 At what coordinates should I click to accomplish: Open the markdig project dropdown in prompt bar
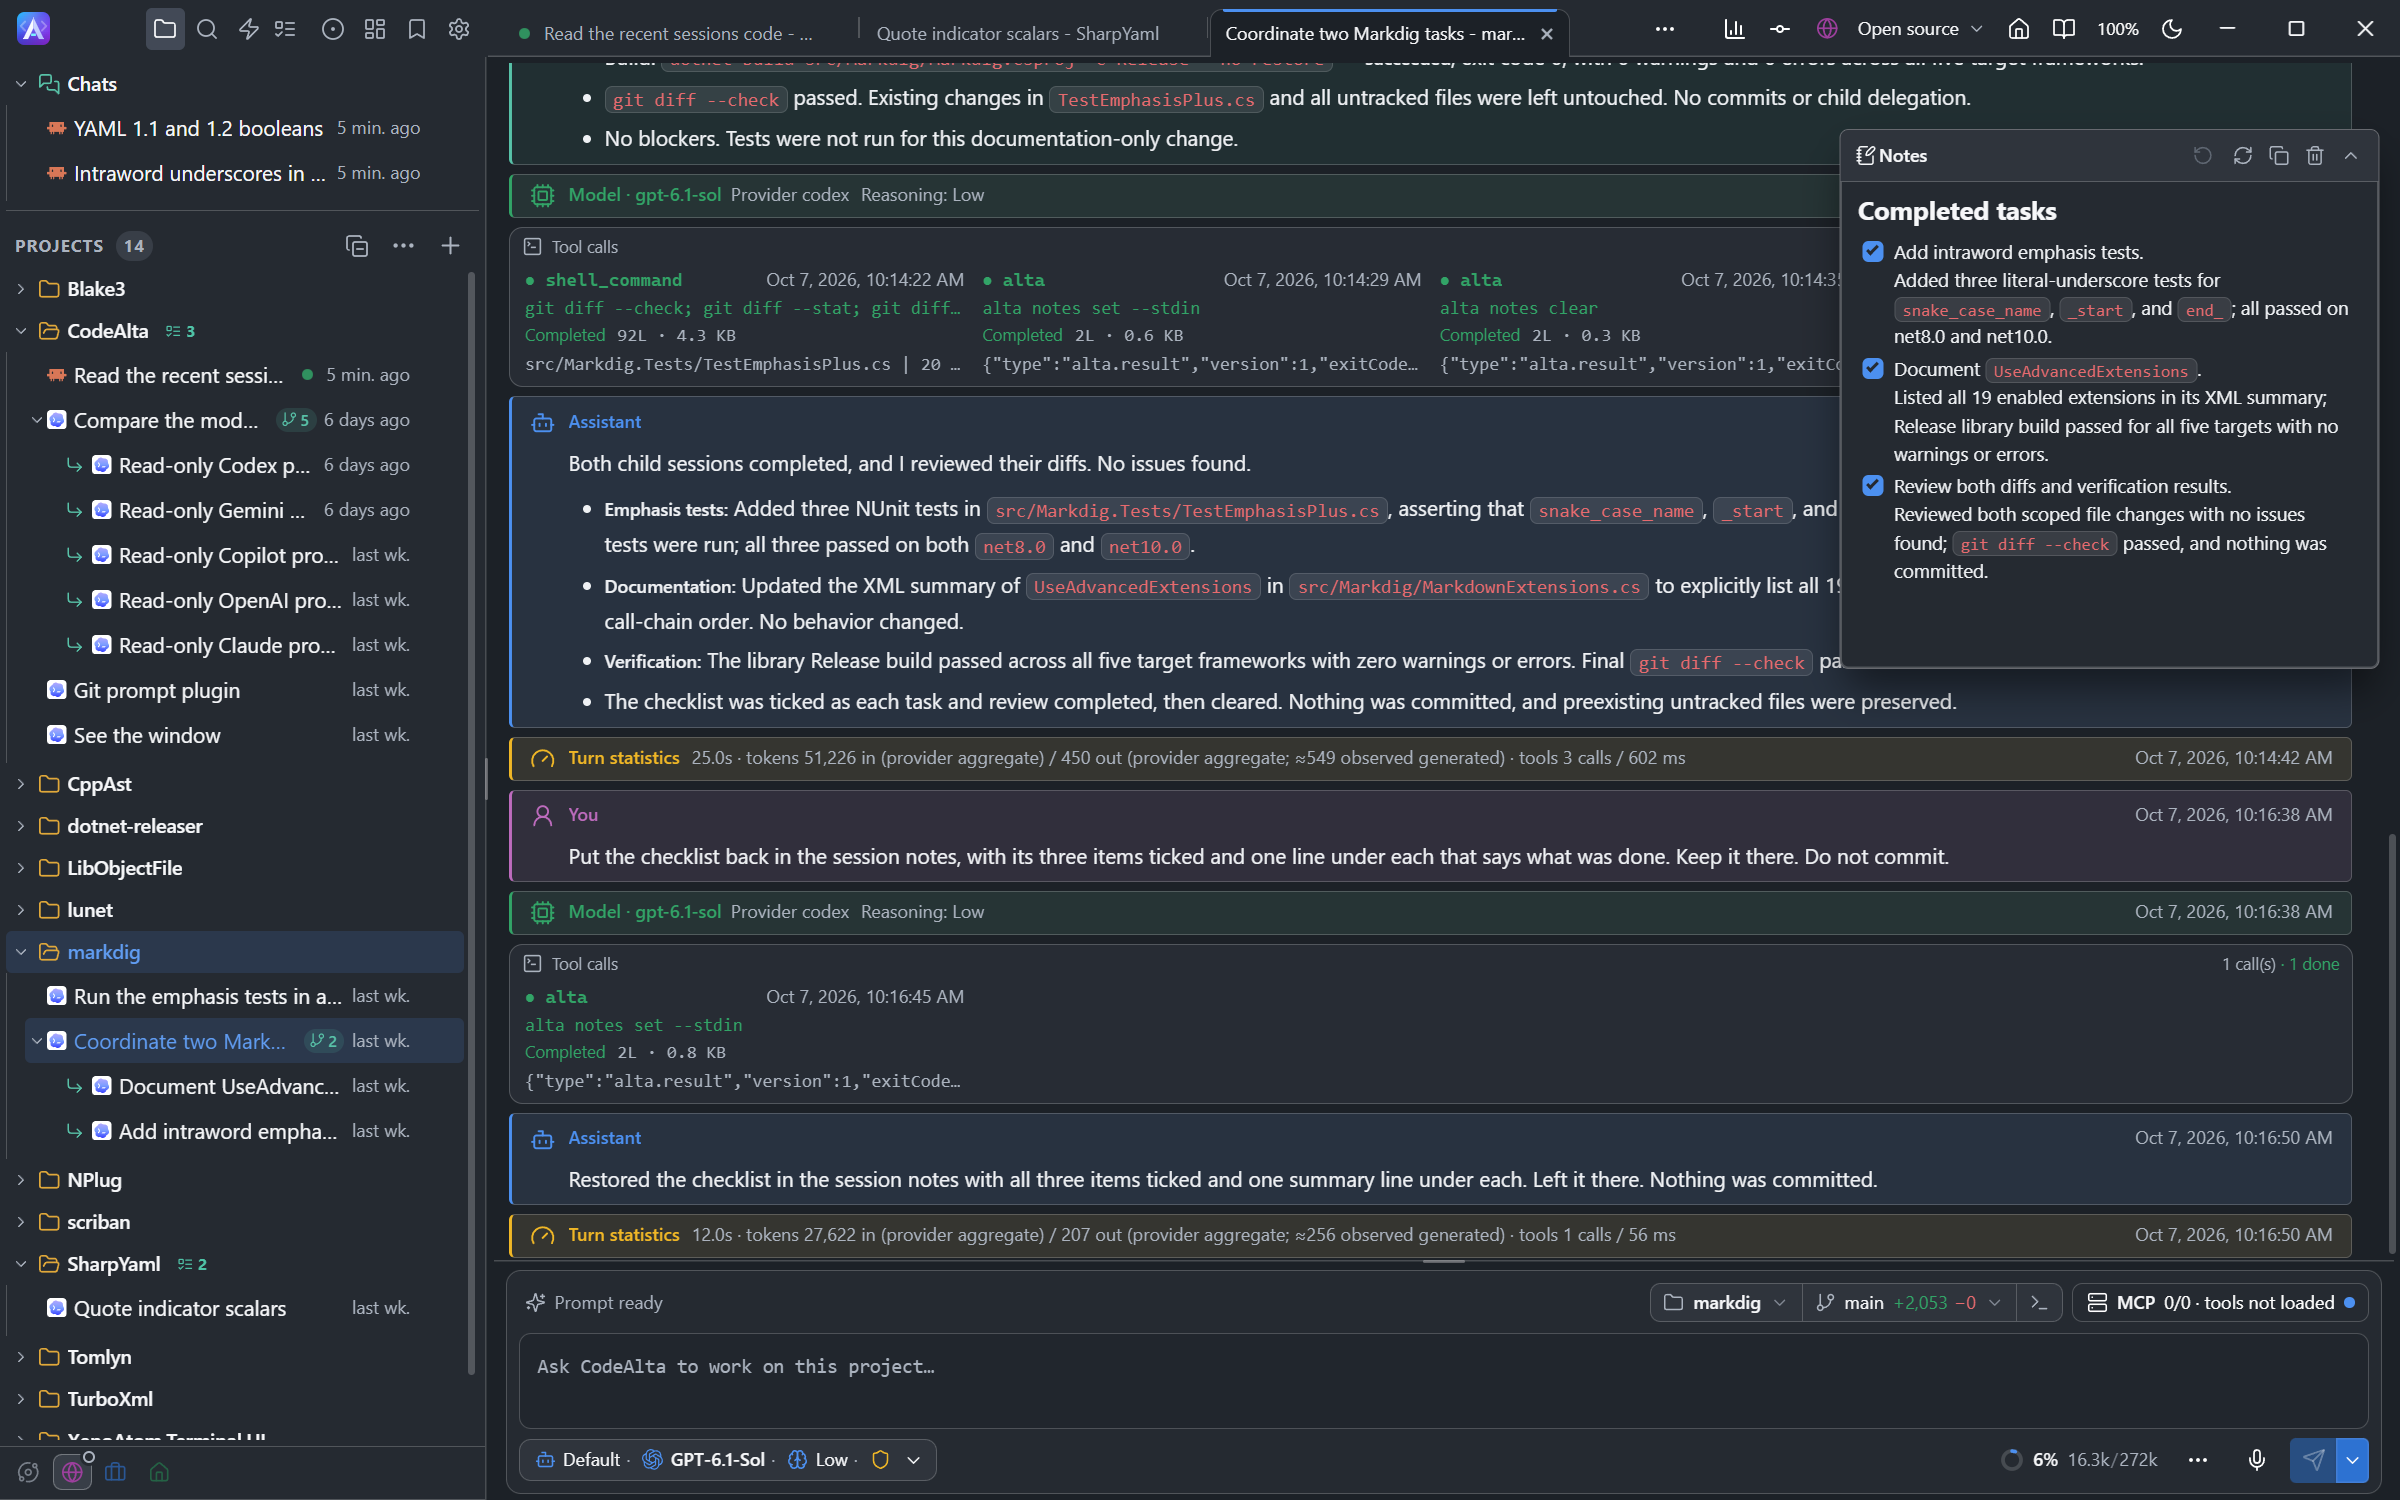(1725, 1303)
